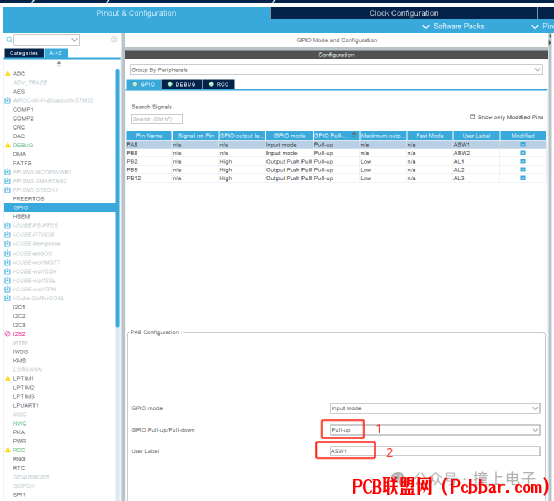554x501 pixels.
Task: Open the GPIO Pull-up/Pull-down dropdown
Action: [x=435, y=430]
